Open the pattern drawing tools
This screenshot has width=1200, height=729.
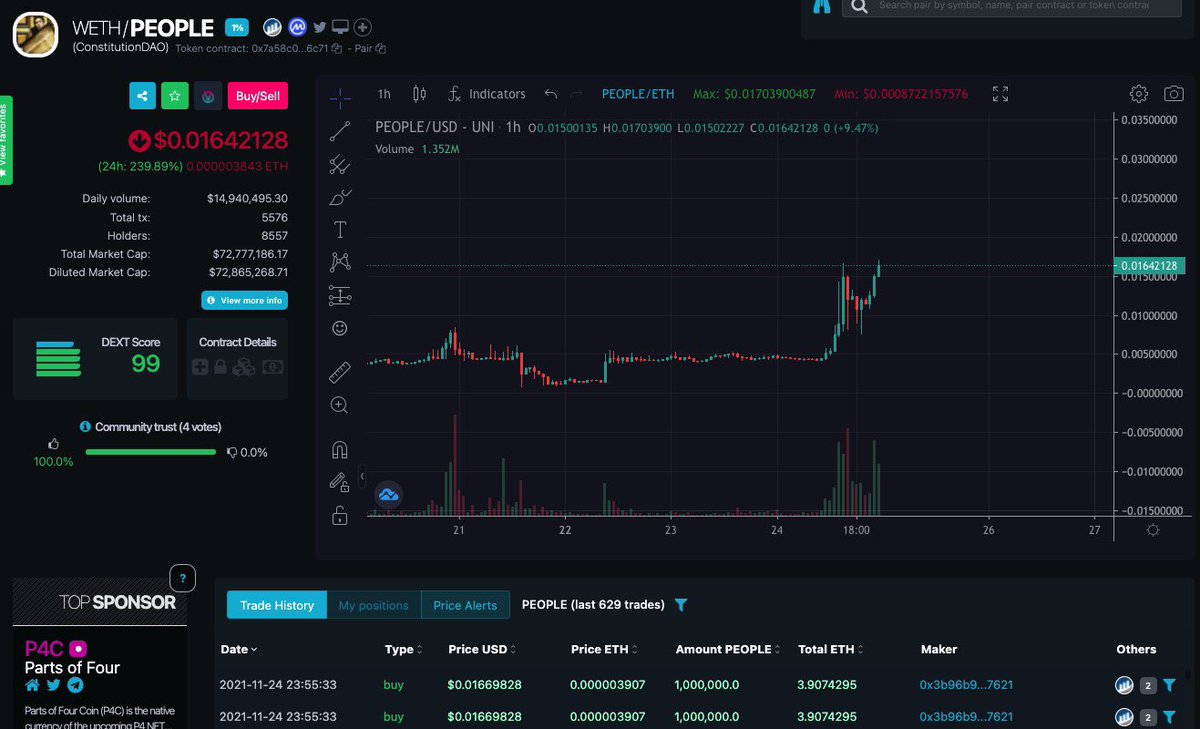340,263
